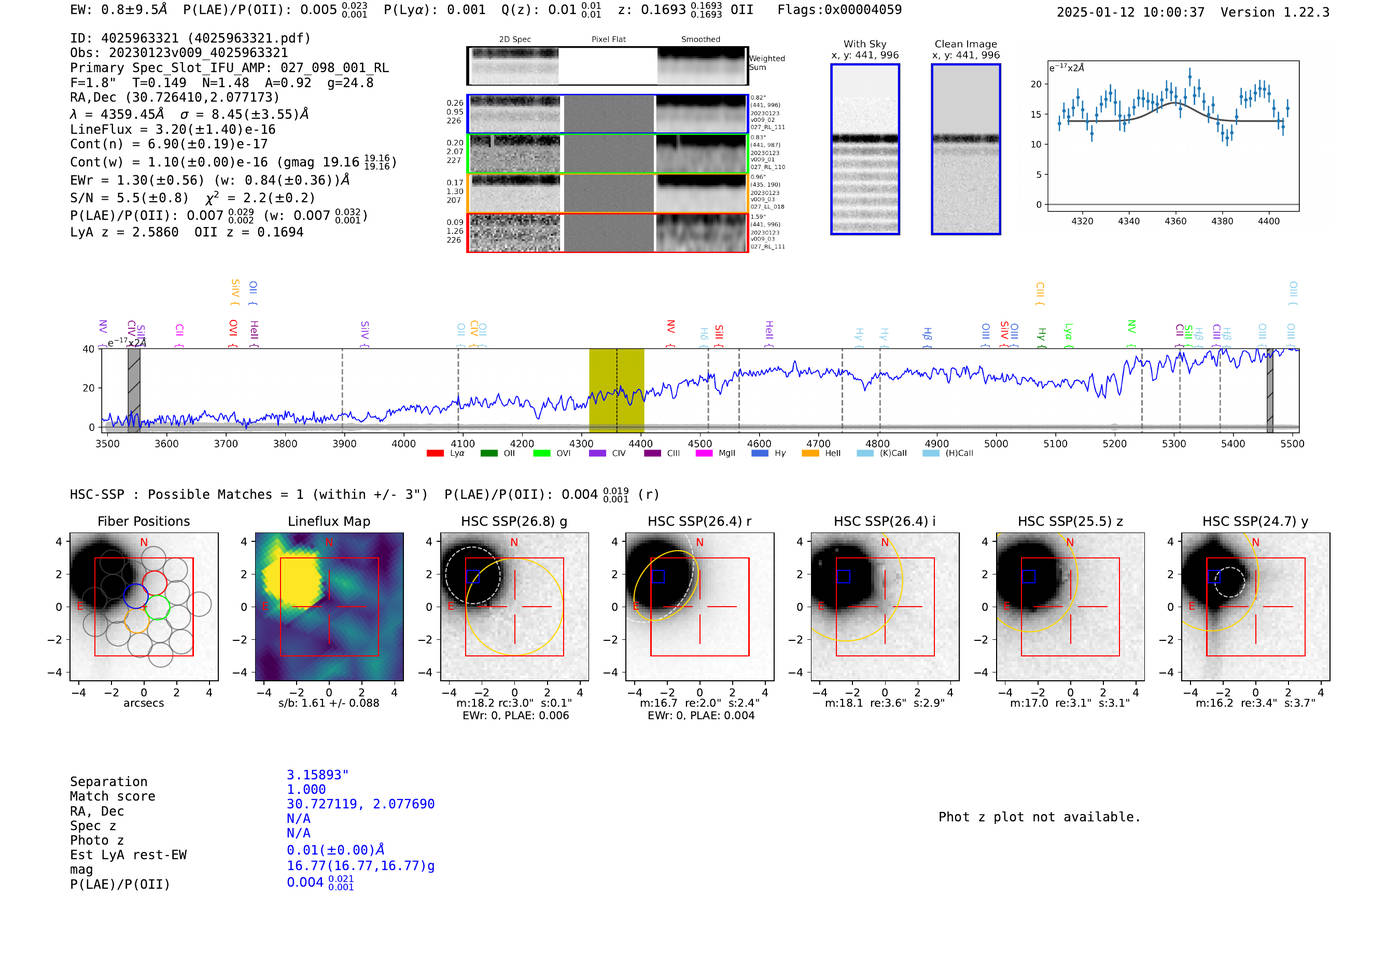Select the blue-bordered fiber 2D spectrum
The height and width of the screenshot is (953, 1400).
tap(607, 114)
